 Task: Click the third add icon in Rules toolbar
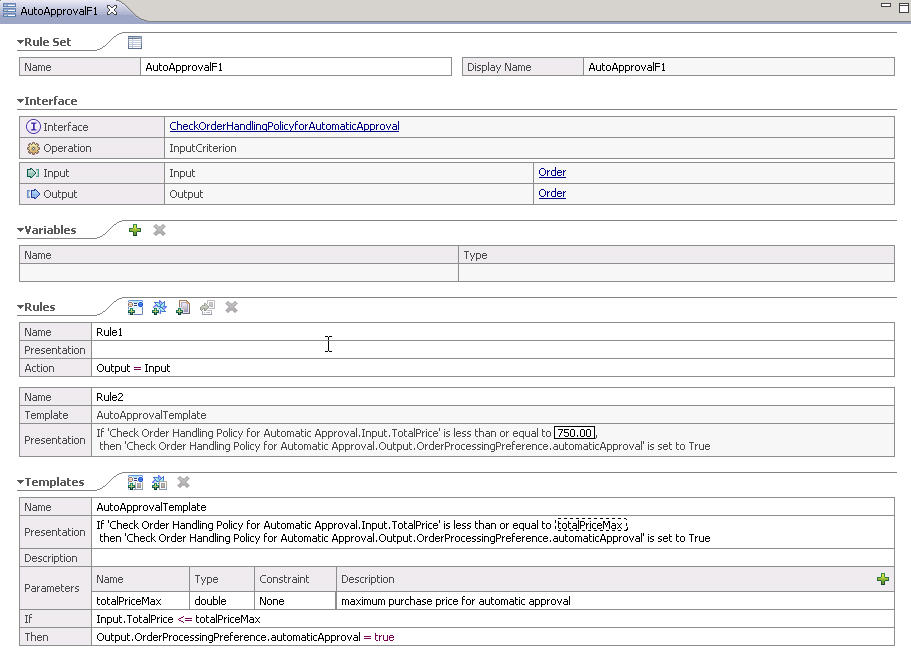click(183, 308)
